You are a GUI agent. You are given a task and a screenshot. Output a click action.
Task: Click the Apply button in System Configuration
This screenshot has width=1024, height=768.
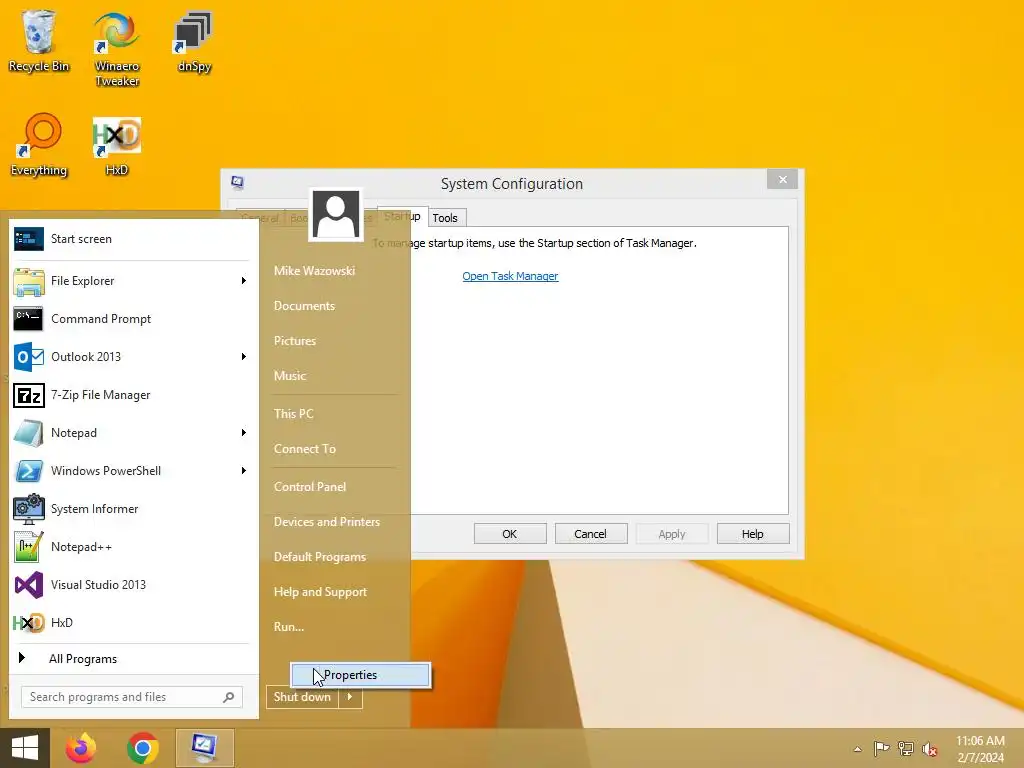coord(672,534)
